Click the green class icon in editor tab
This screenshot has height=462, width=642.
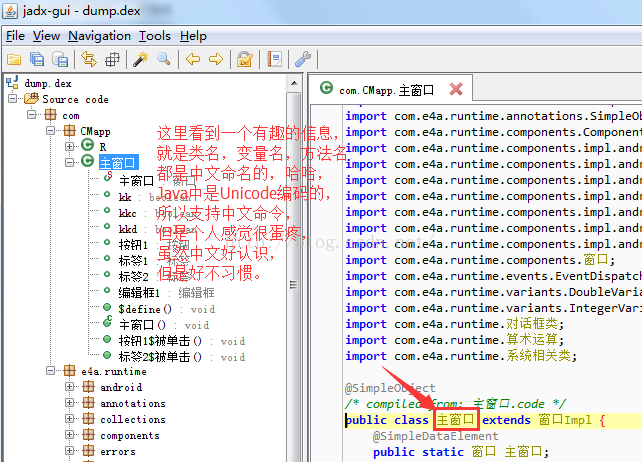point(326,88)
